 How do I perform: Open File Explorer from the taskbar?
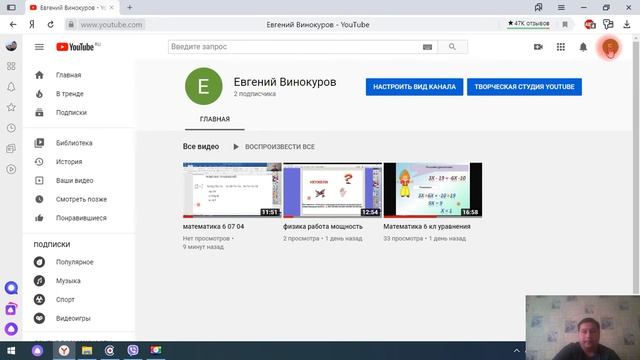pyautogui.click(x=87, y=351)
